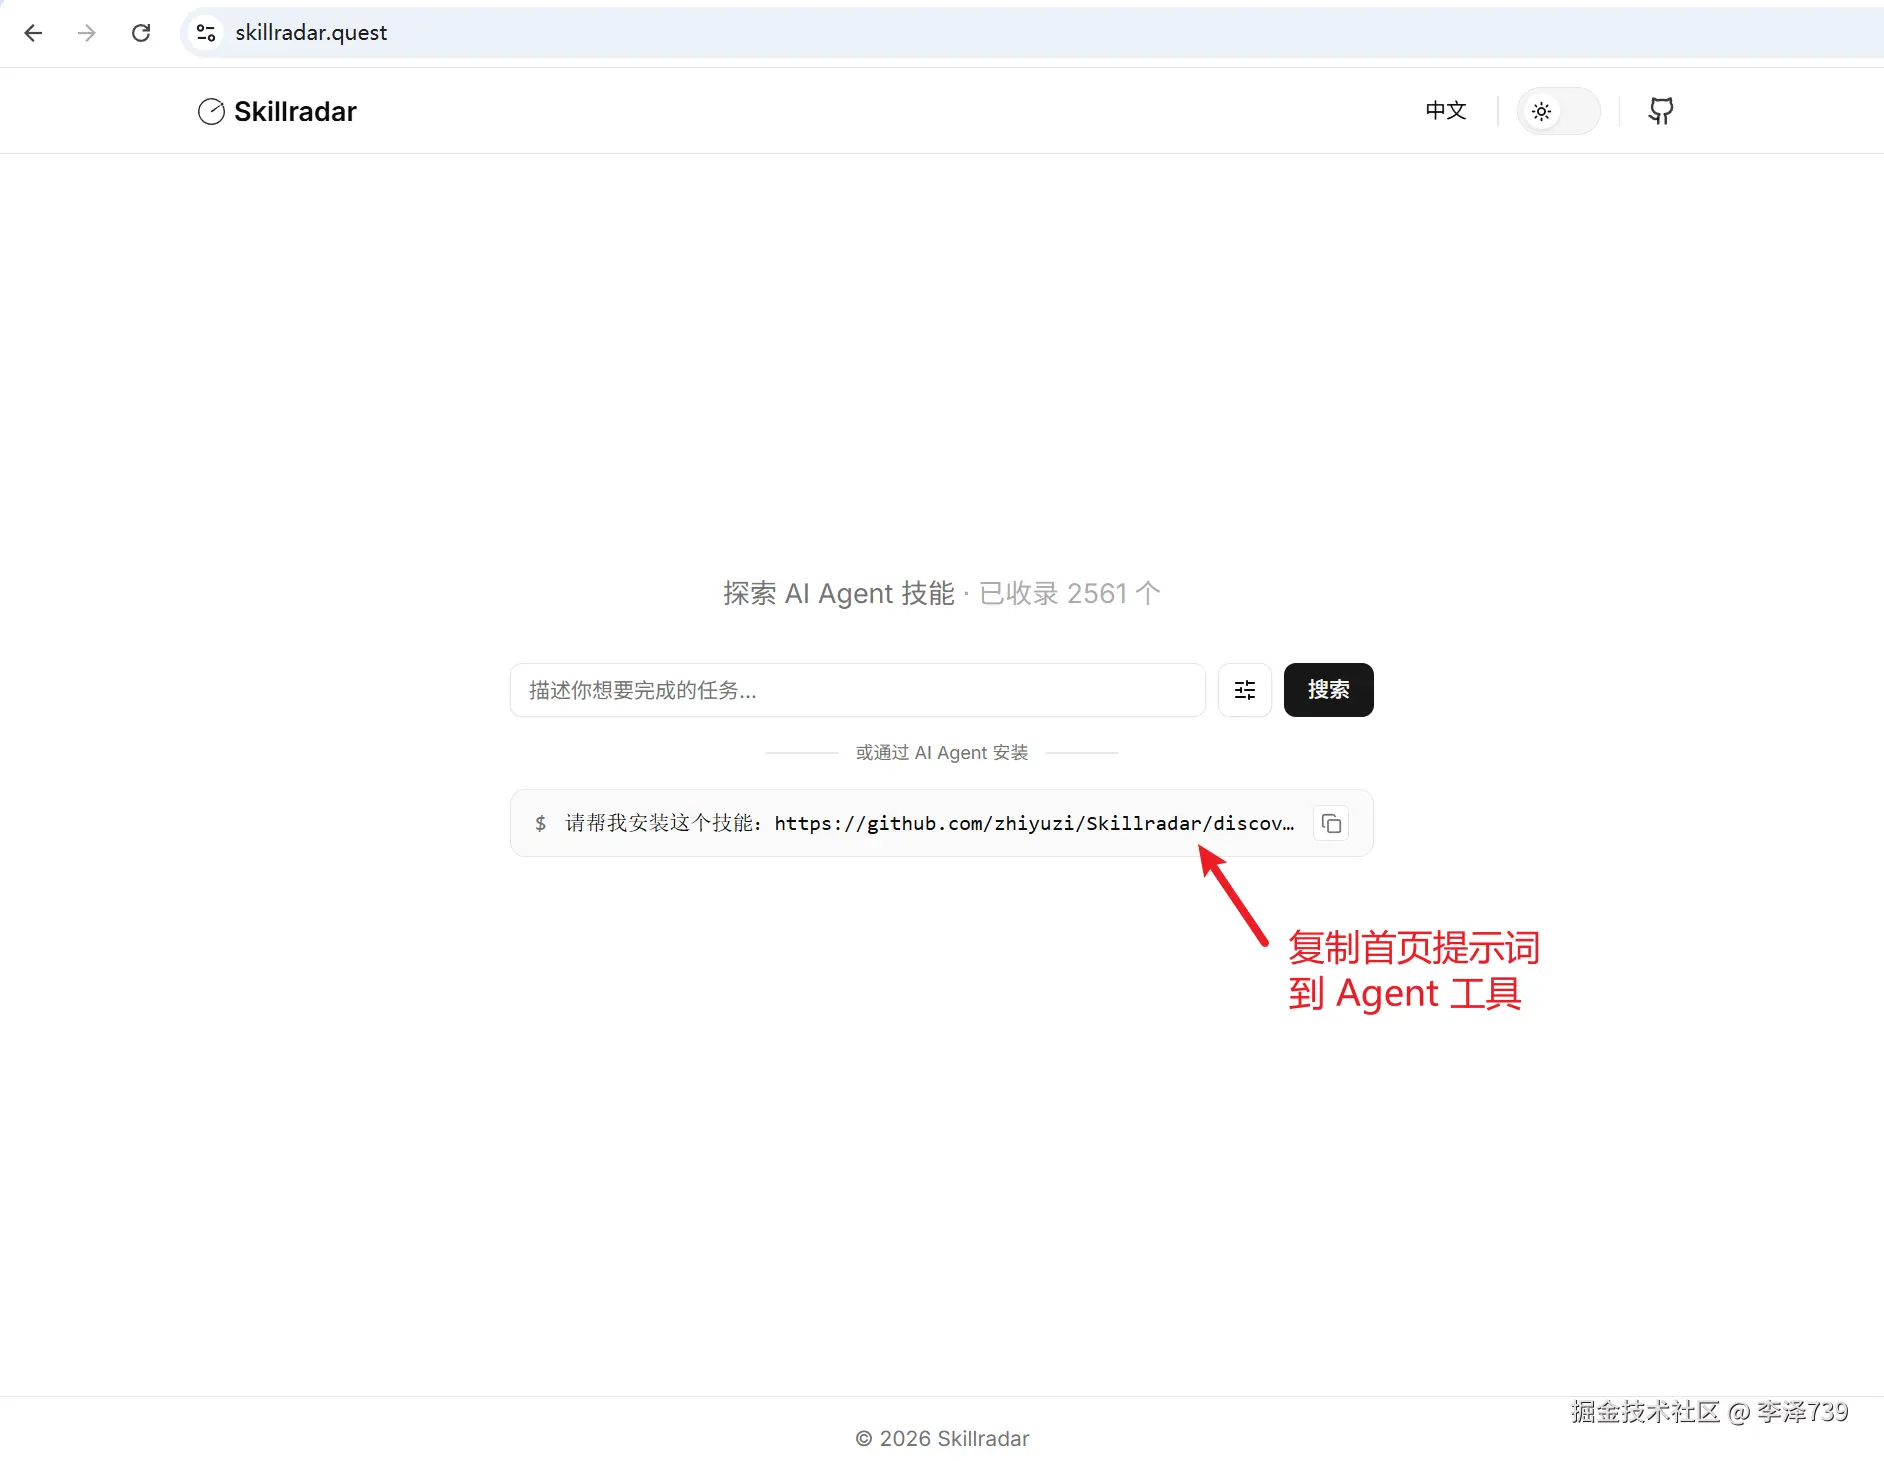Open site permissions icon in address bar
This screenshot has width=1884, height=1461.
[x=206, y=32]
